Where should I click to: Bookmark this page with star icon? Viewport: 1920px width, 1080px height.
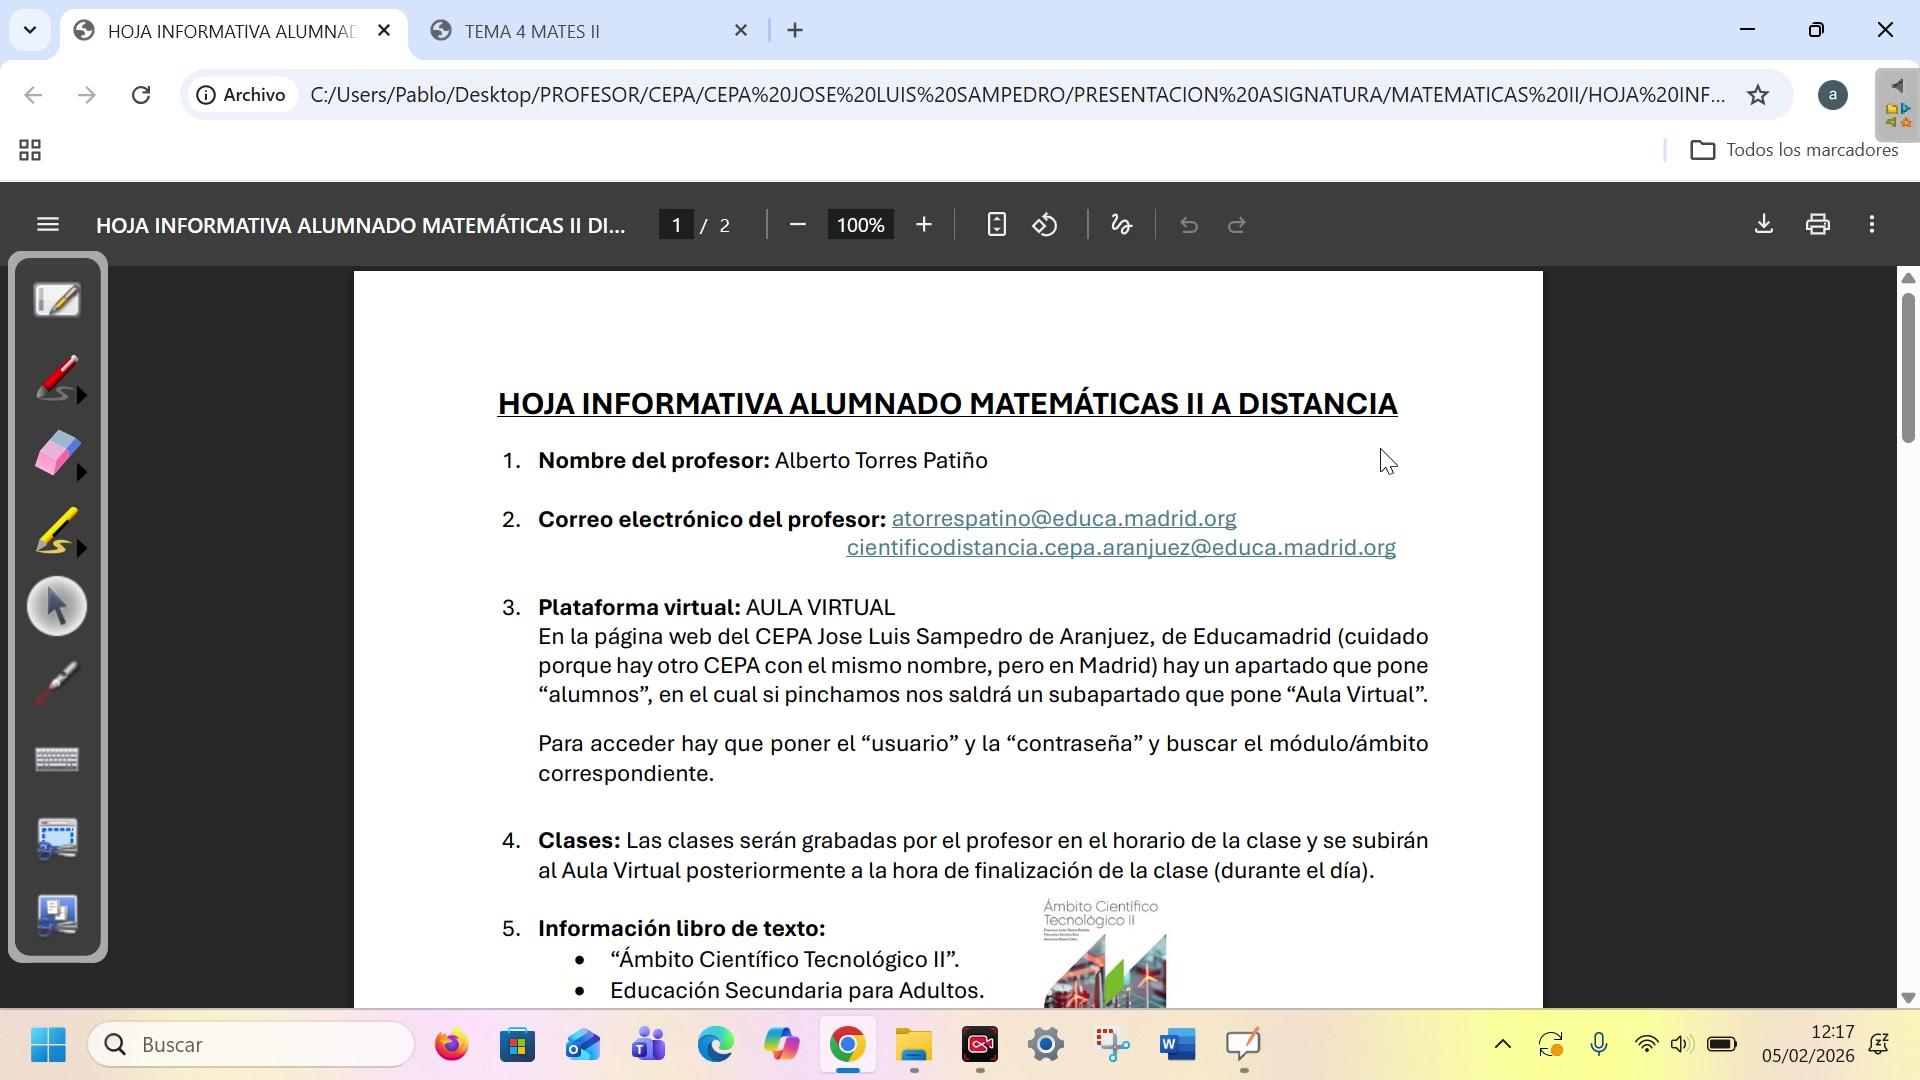click(x=1758, y=95)
